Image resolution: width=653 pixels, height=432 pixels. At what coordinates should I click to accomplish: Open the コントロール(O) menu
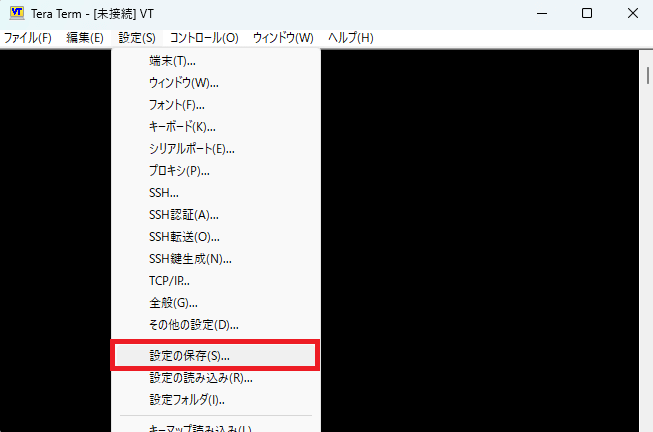[204, 38]
